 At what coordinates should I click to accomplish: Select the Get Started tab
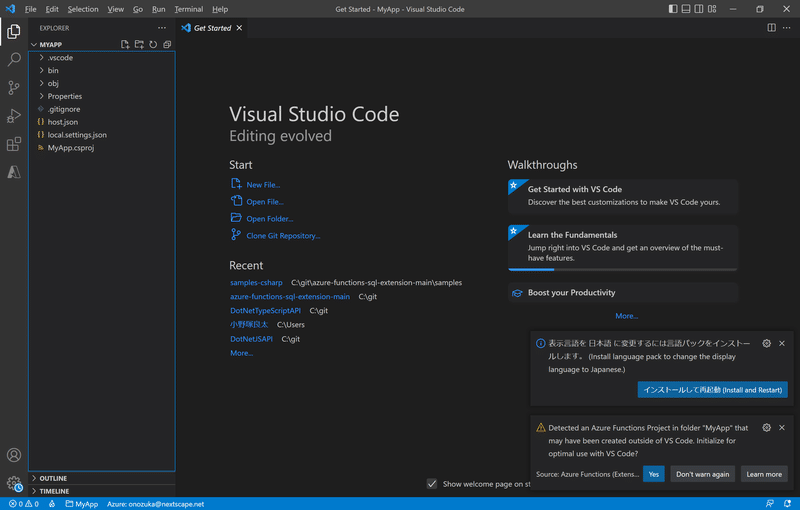(212, 28)
